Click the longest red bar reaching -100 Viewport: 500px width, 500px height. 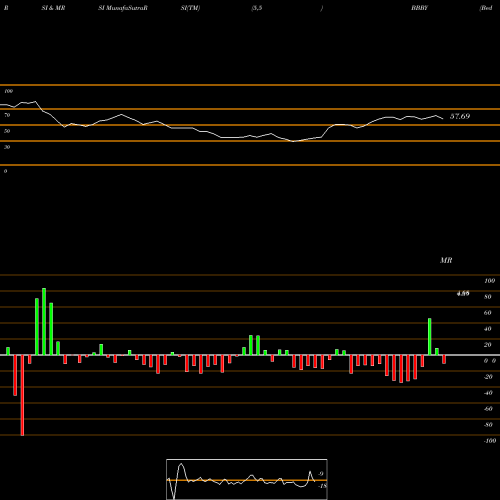point(22,395)
